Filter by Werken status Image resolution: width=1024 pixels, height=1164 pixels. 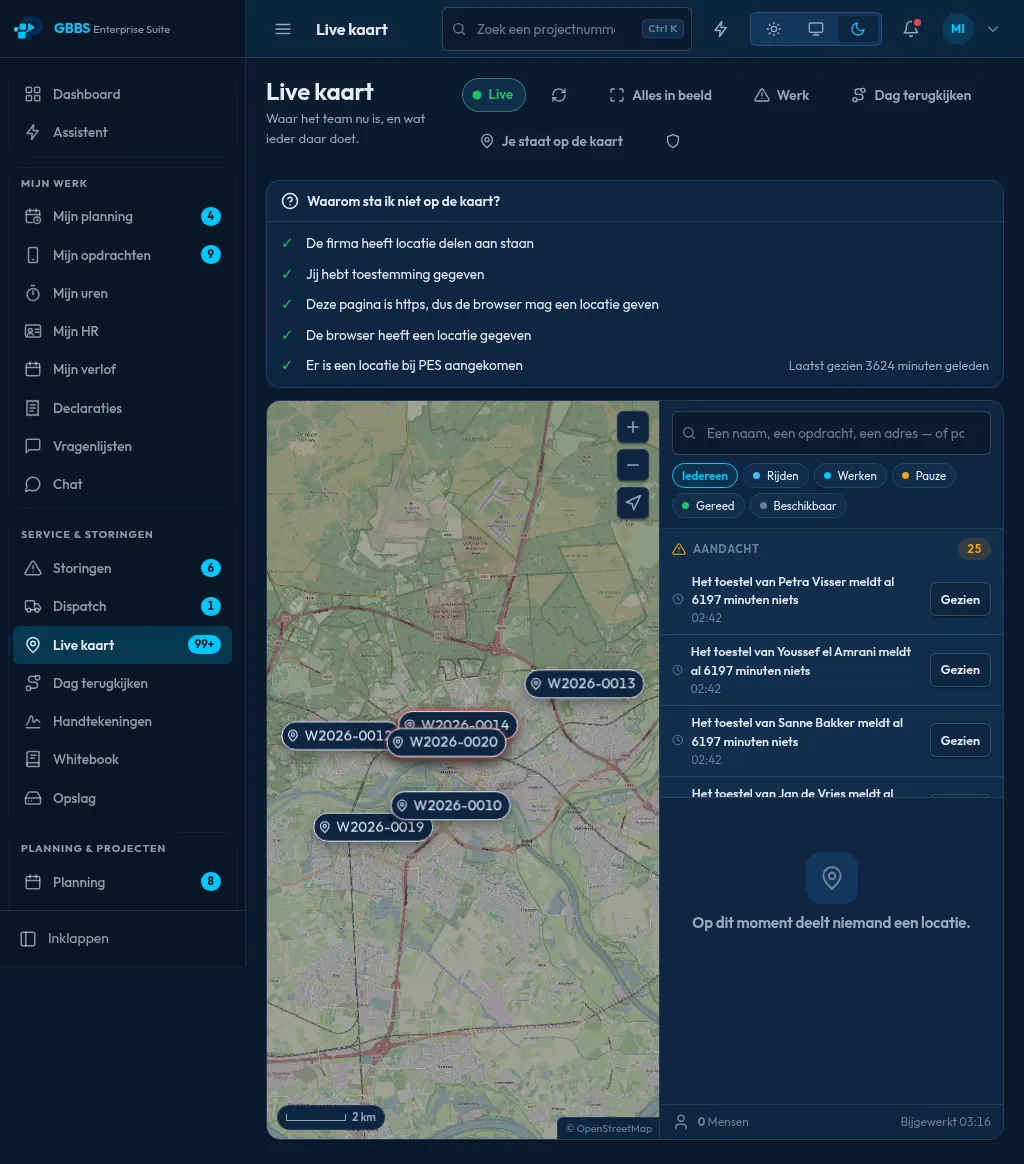pos(849,476)
